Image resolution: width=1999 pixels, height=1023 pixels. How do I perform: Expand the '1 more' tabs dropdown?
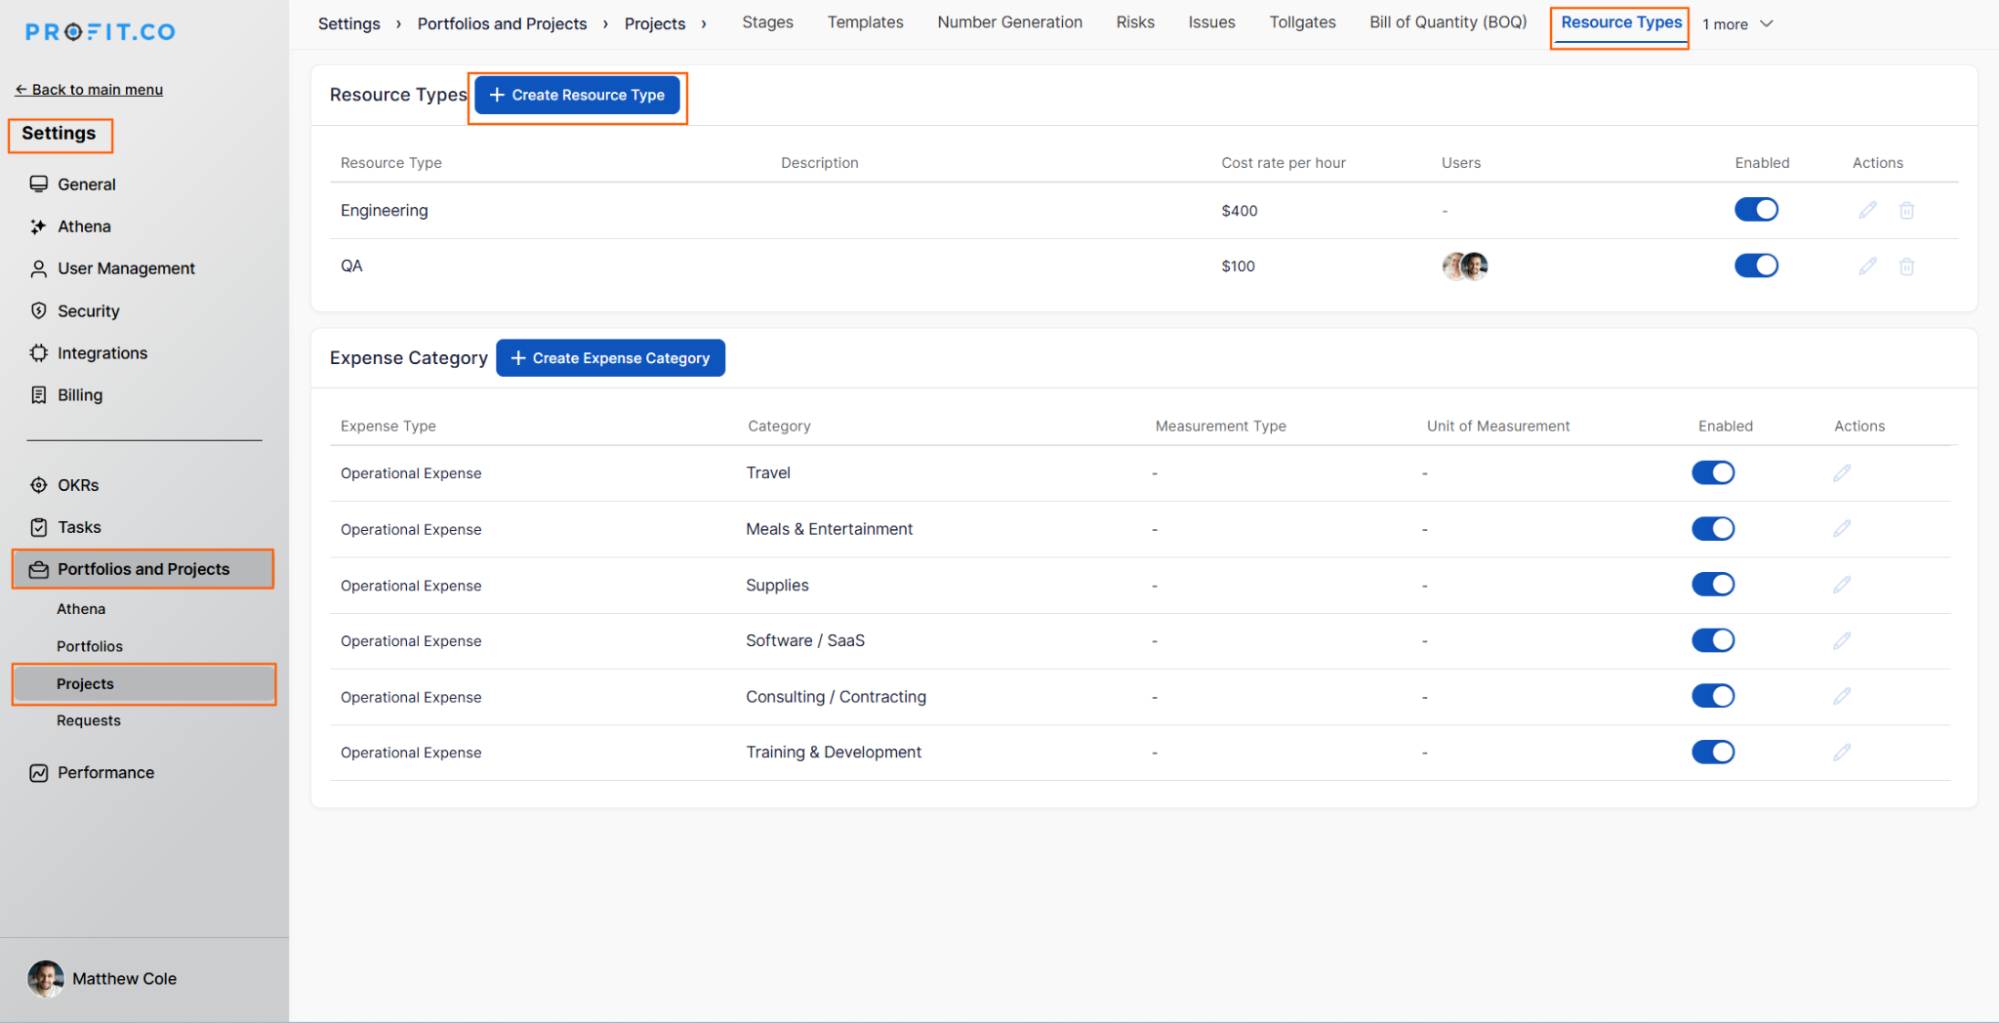1737,24
